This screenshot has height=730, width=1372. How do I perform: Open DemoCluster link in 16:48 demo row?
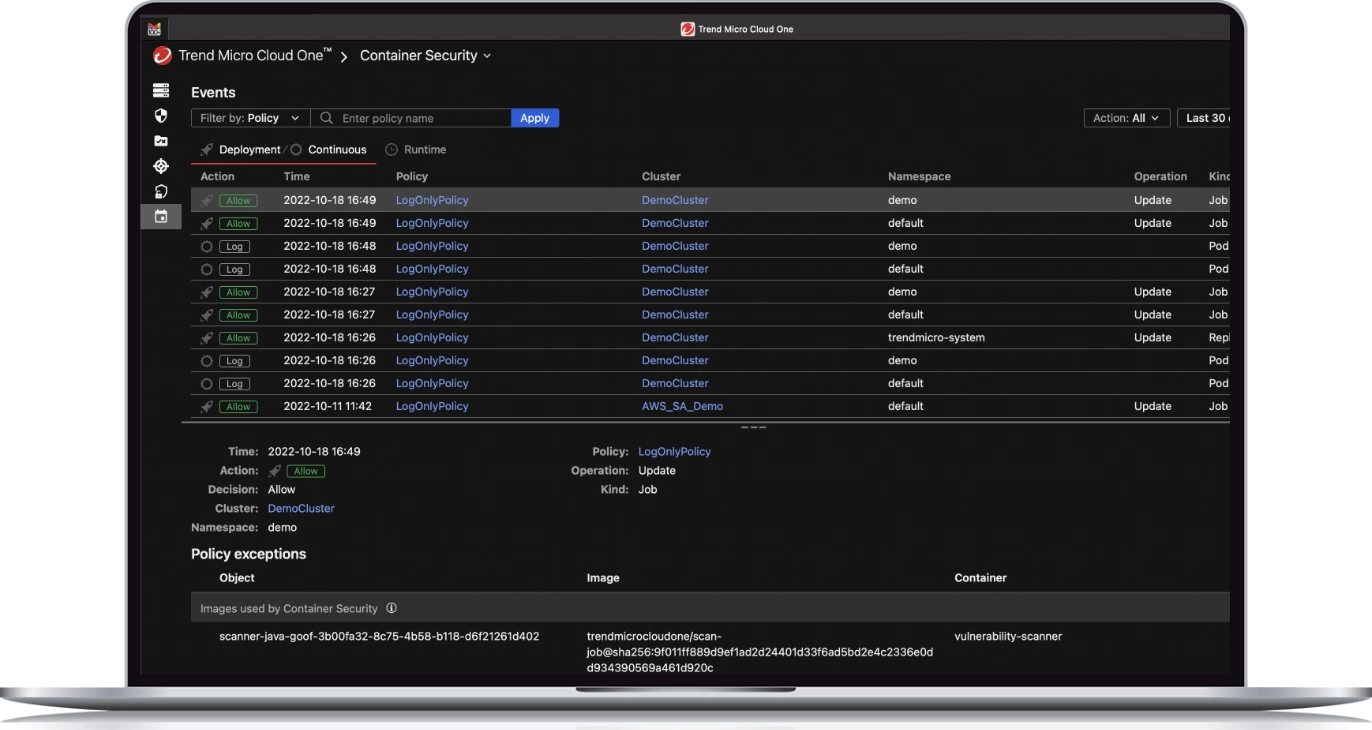point(675,246)
